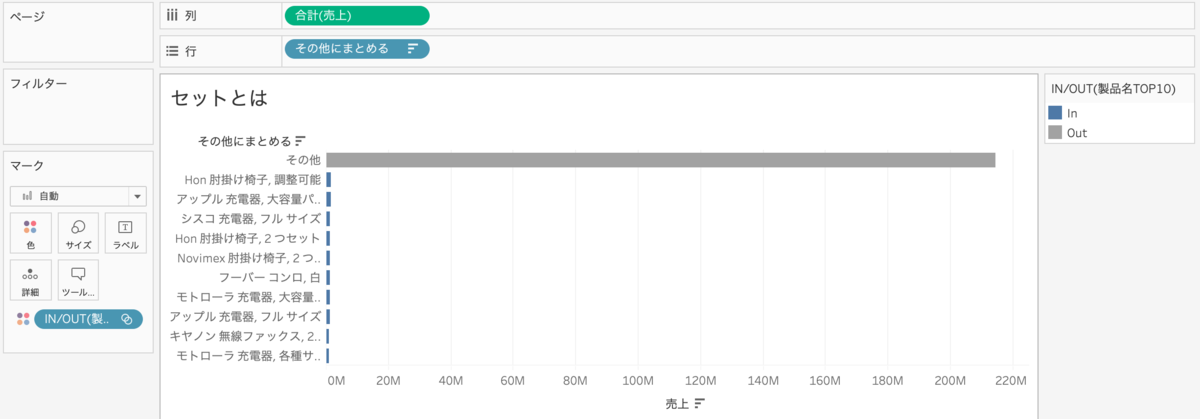Click the マーク card heading
Screen dimensions: 1200x419
point(27,165)
